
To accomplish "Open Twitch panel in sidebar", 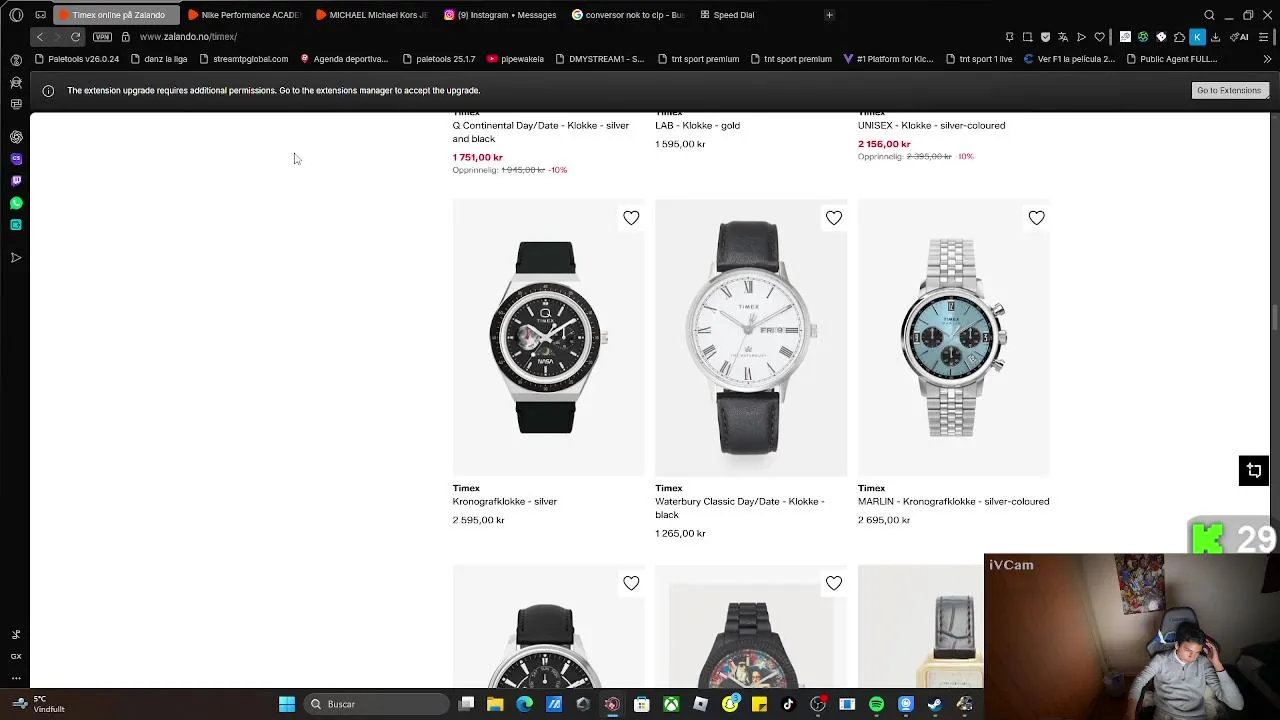I will tap(16, 181).
